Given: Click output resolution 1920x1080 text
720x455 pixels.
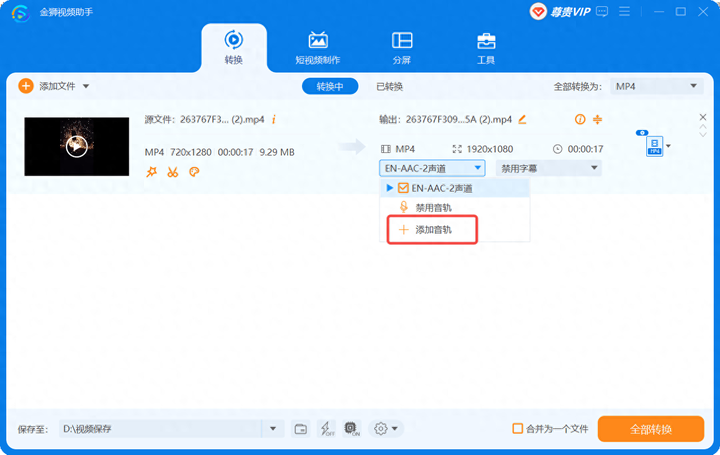Looking at the screenshot, I should tap(489, 149).
